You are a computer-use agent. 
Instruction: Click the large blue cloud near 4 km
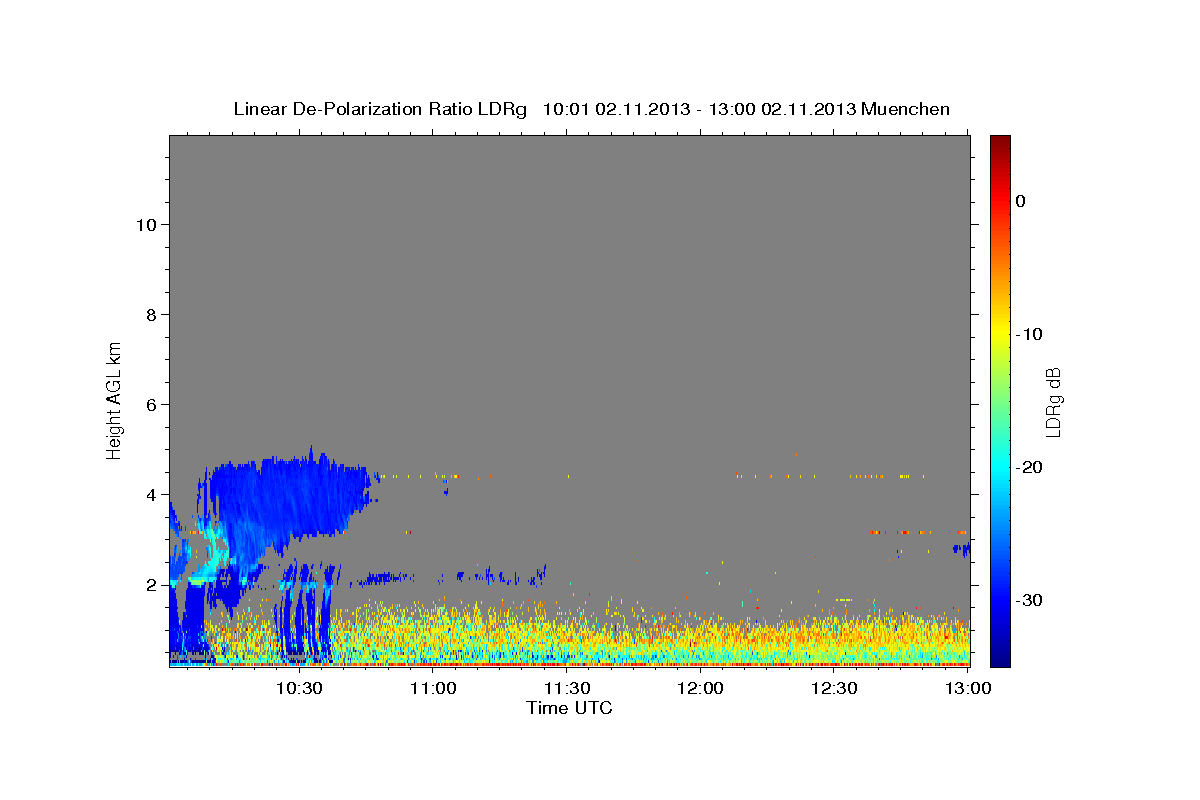pyautogui.click(x=295, y=495)
